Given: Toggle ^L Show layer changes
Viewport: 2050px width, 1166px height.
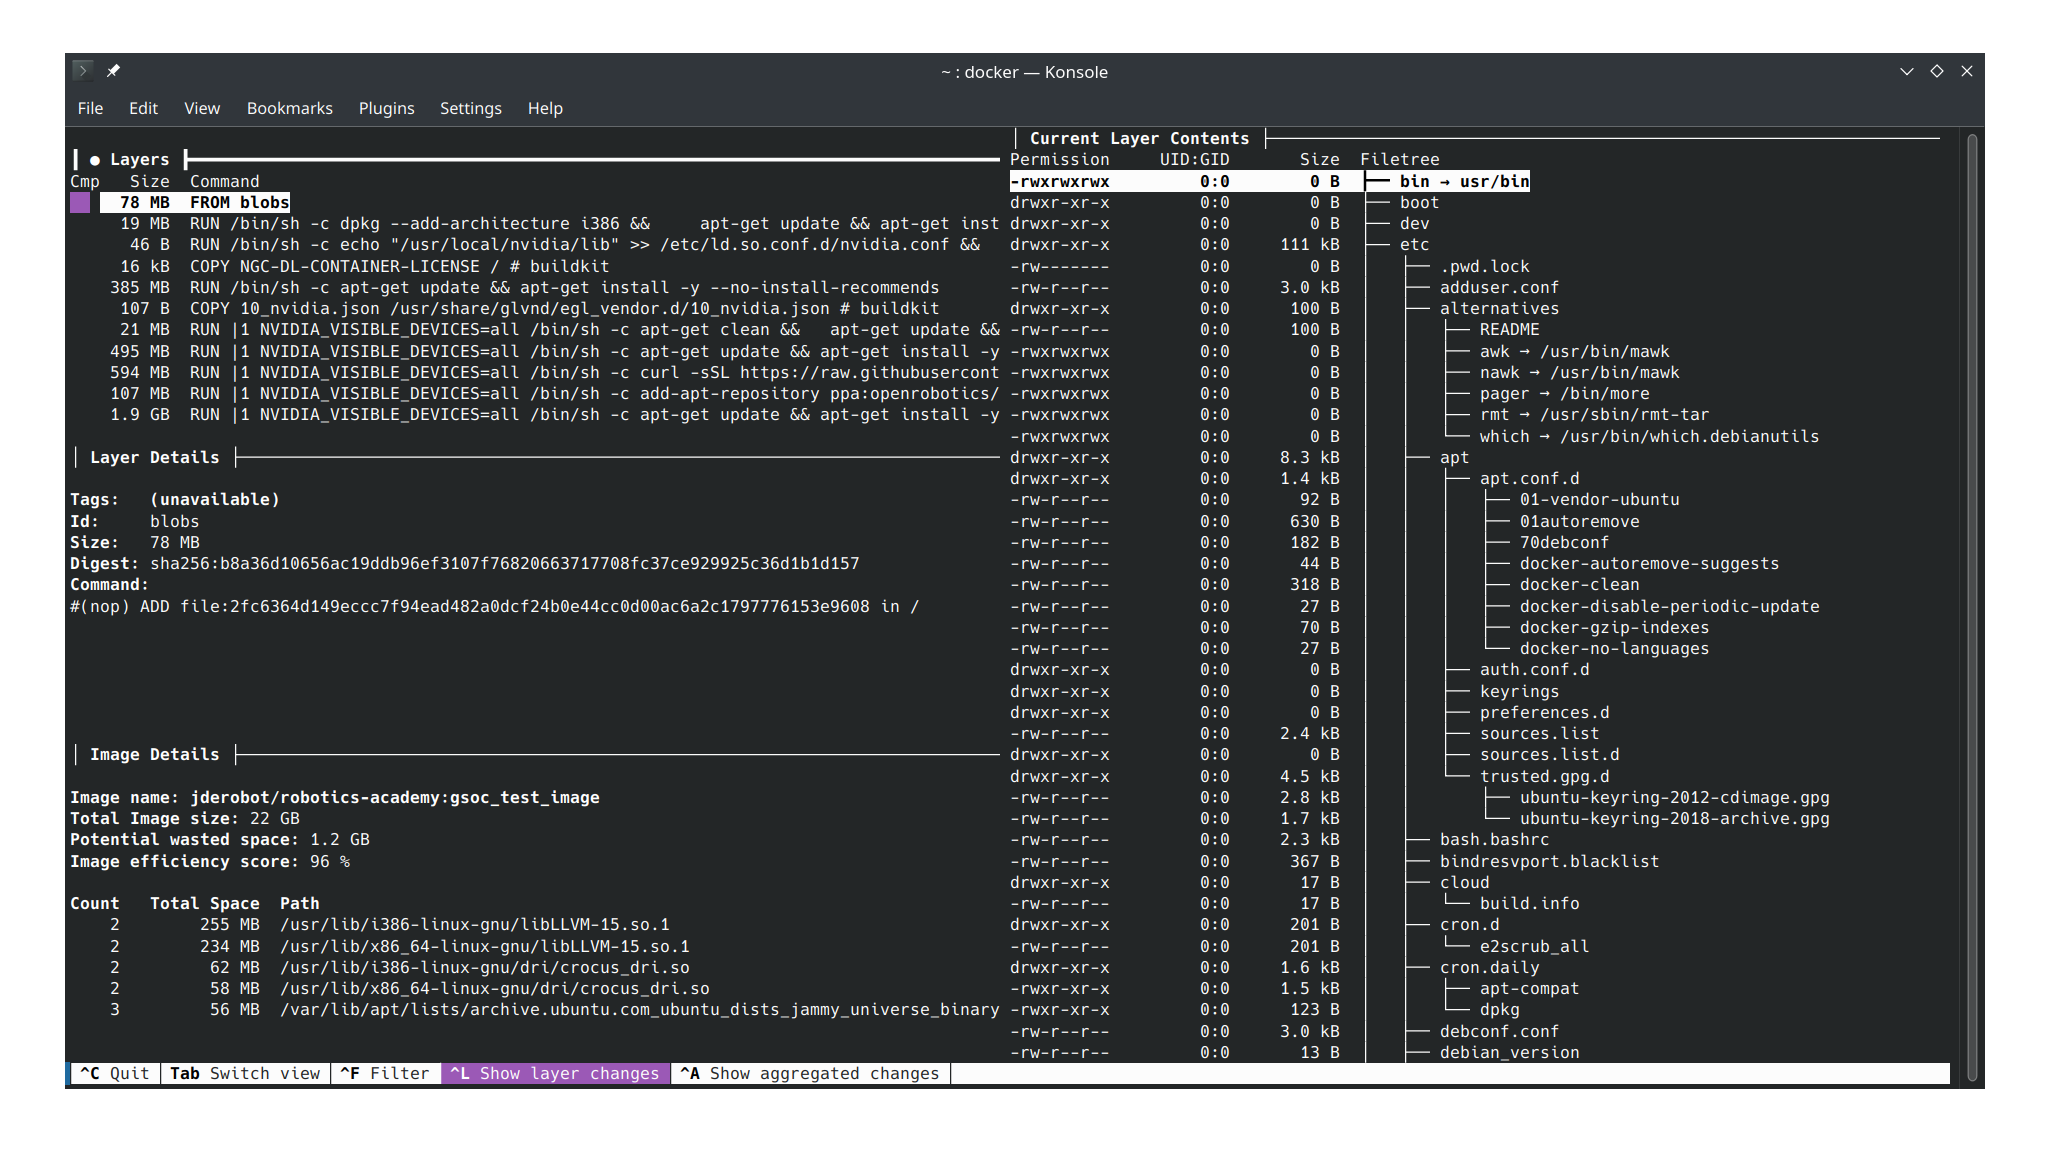Looking at the screenshot, I should (x=555, y=1073).
